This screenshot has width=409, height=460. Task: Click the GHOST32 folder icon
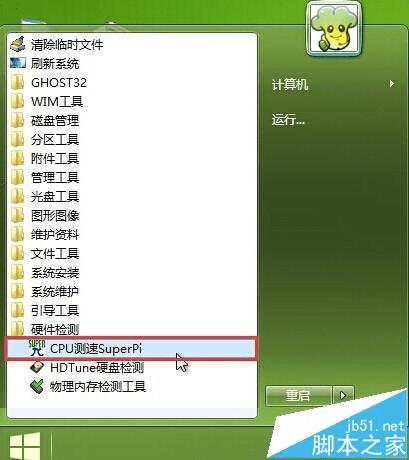pos(18,82)
